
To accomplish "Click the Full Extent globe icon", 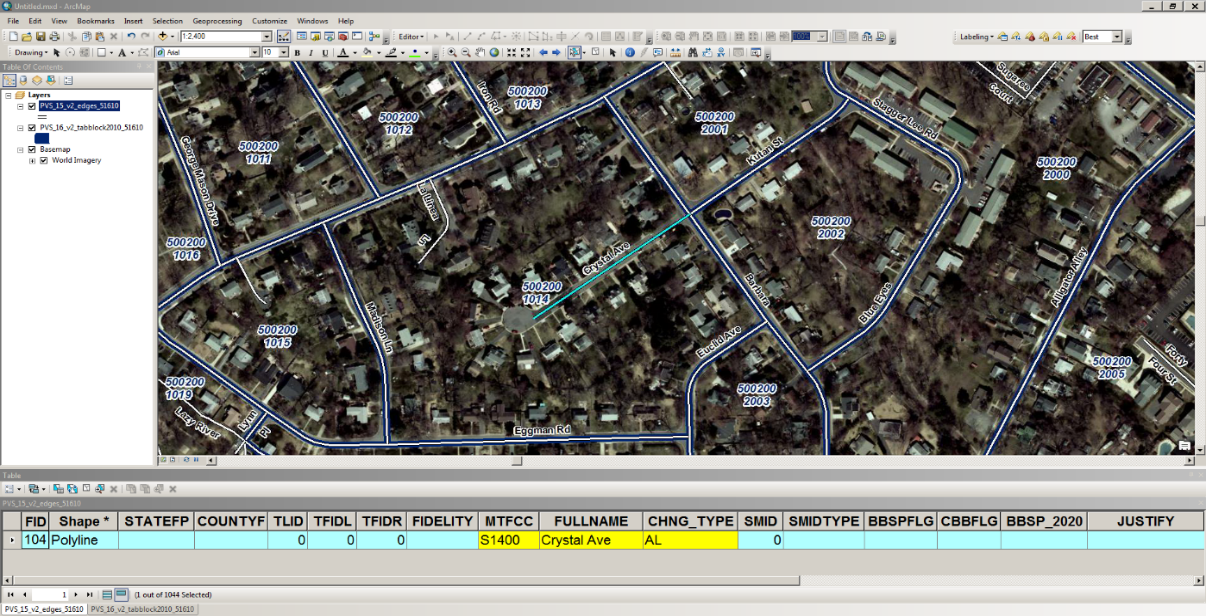I will tap(496, 52).
